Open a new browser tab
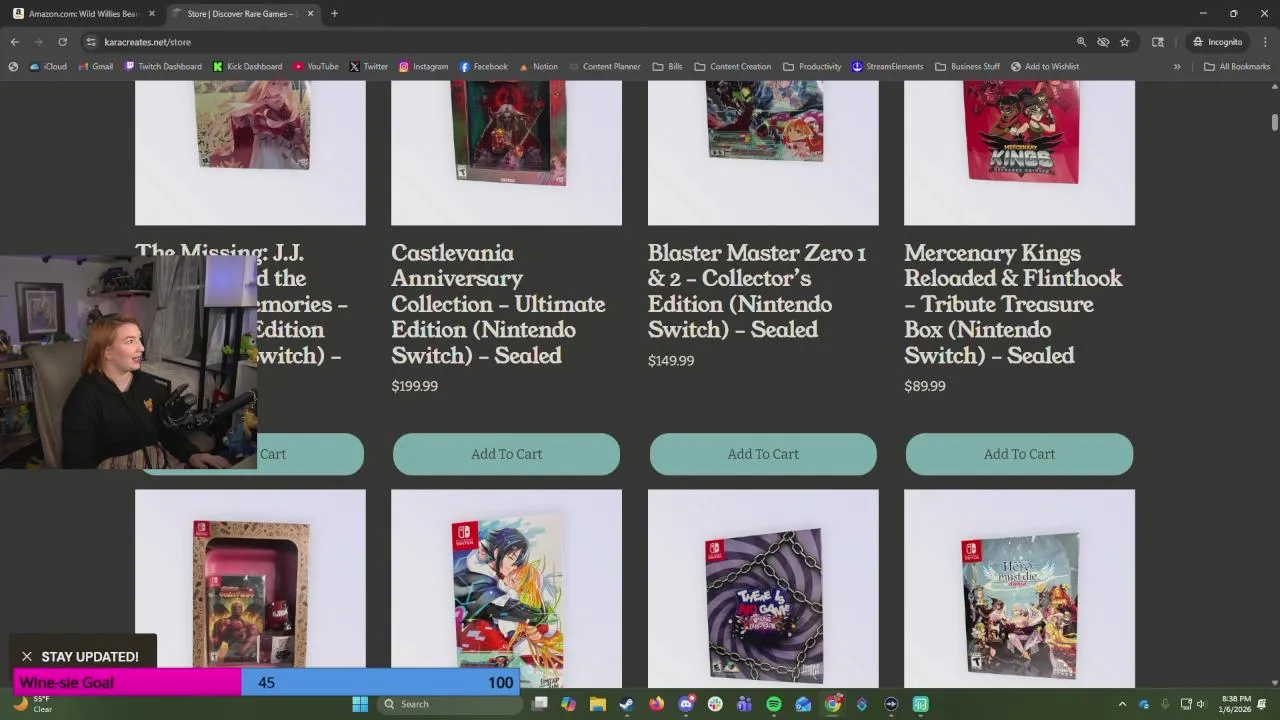This screenshot has height=720, width=1280. pos(334,14)
